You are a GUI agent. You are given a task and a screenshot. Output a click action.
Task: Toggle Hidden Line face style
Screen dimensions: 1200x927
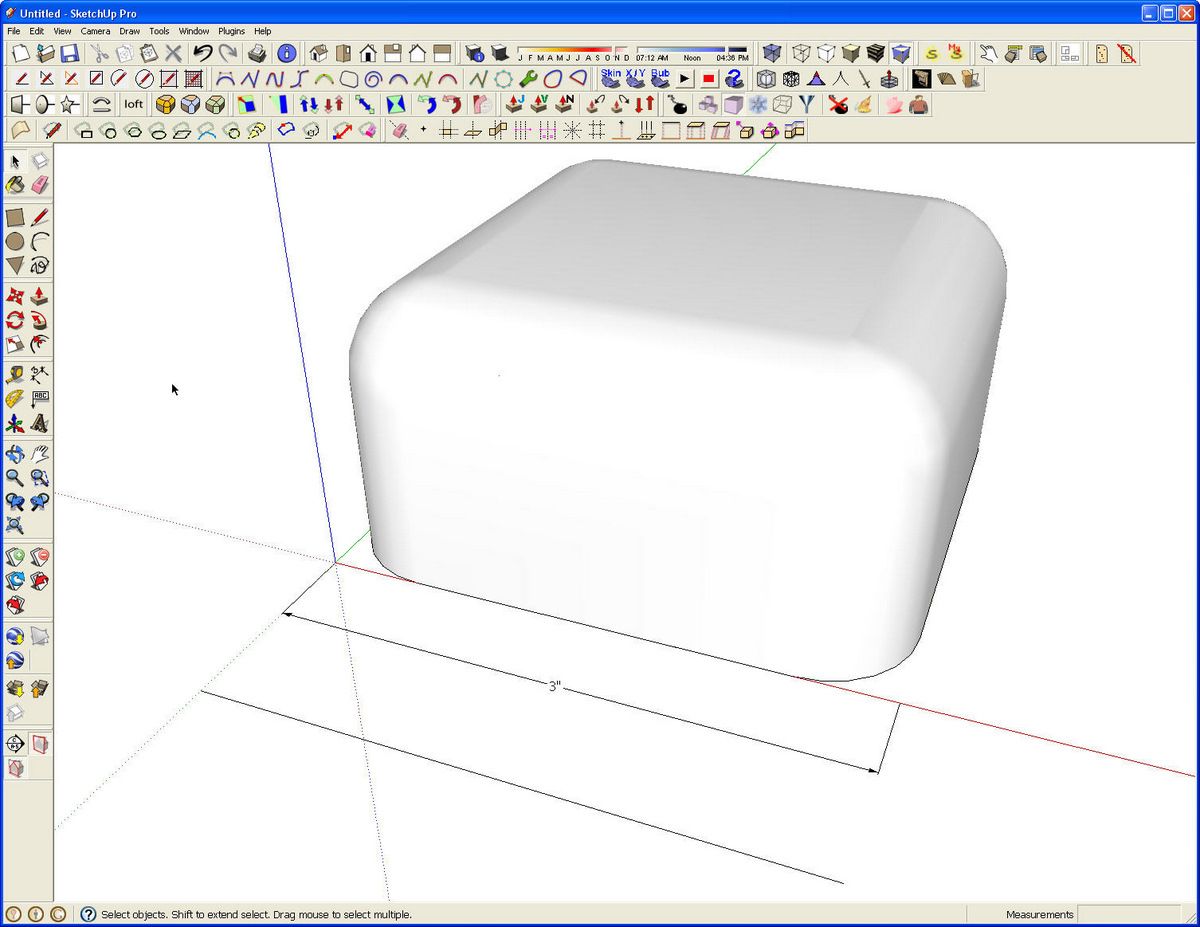(826, 53)
